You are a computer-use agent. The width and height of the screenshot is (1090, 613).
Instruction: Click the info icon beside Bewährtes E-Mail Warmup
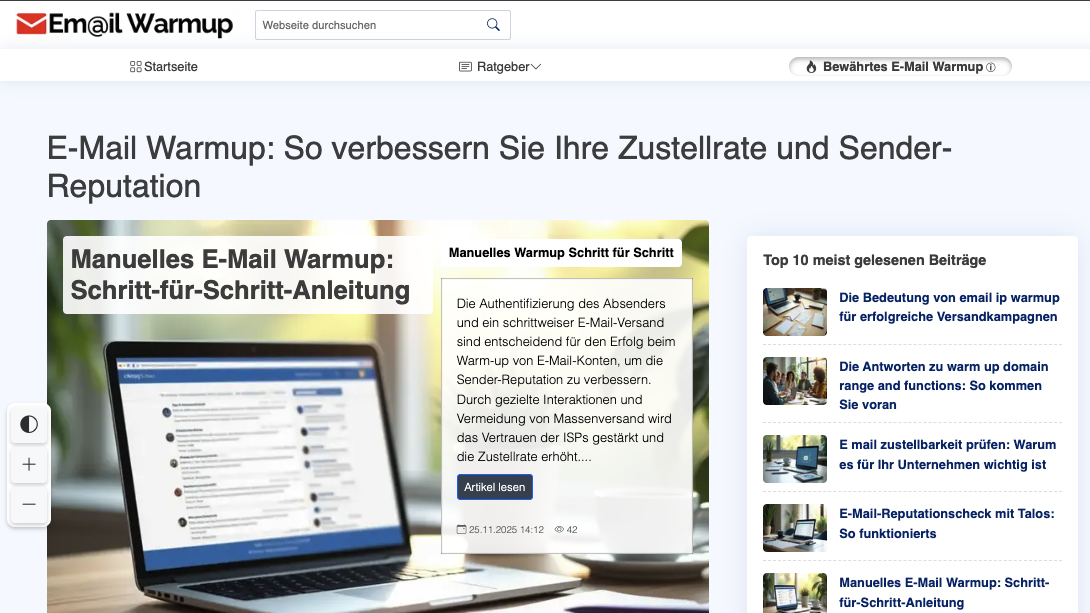click(x=991, y=67)
